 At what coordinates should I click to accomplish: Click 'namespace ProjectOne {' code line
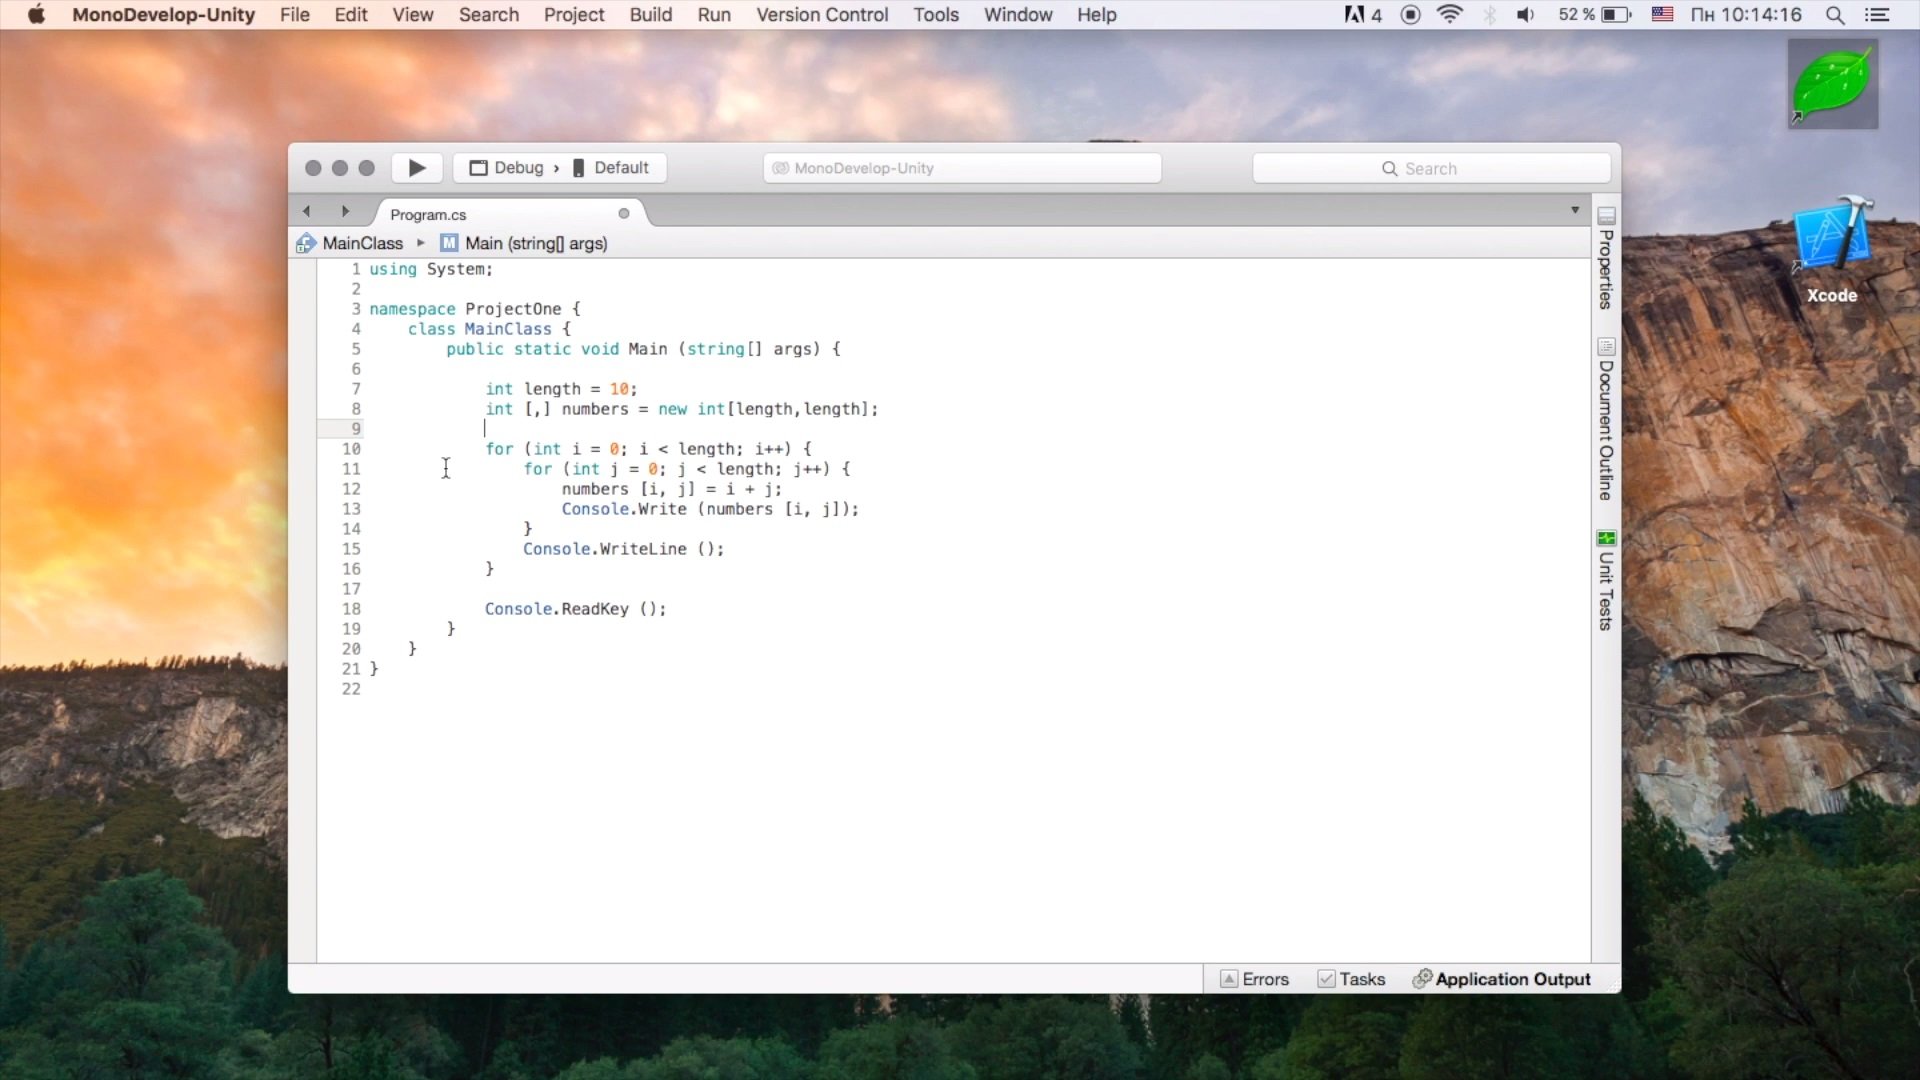click(x=475, y=309)
